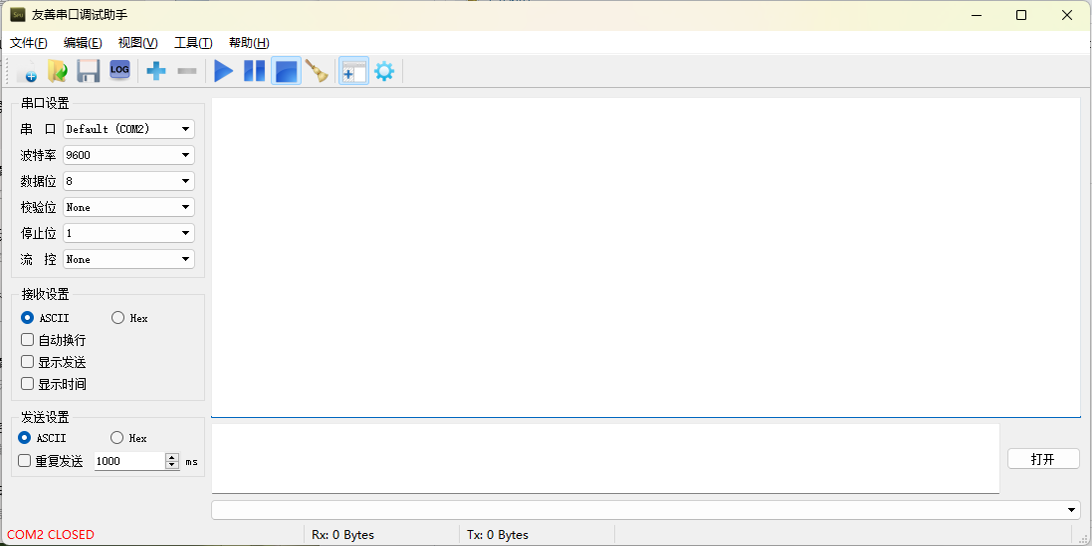Click the Tx: 0 Bytes status entry
Viewport: 1092px width, 546px height.
[497, 535]
